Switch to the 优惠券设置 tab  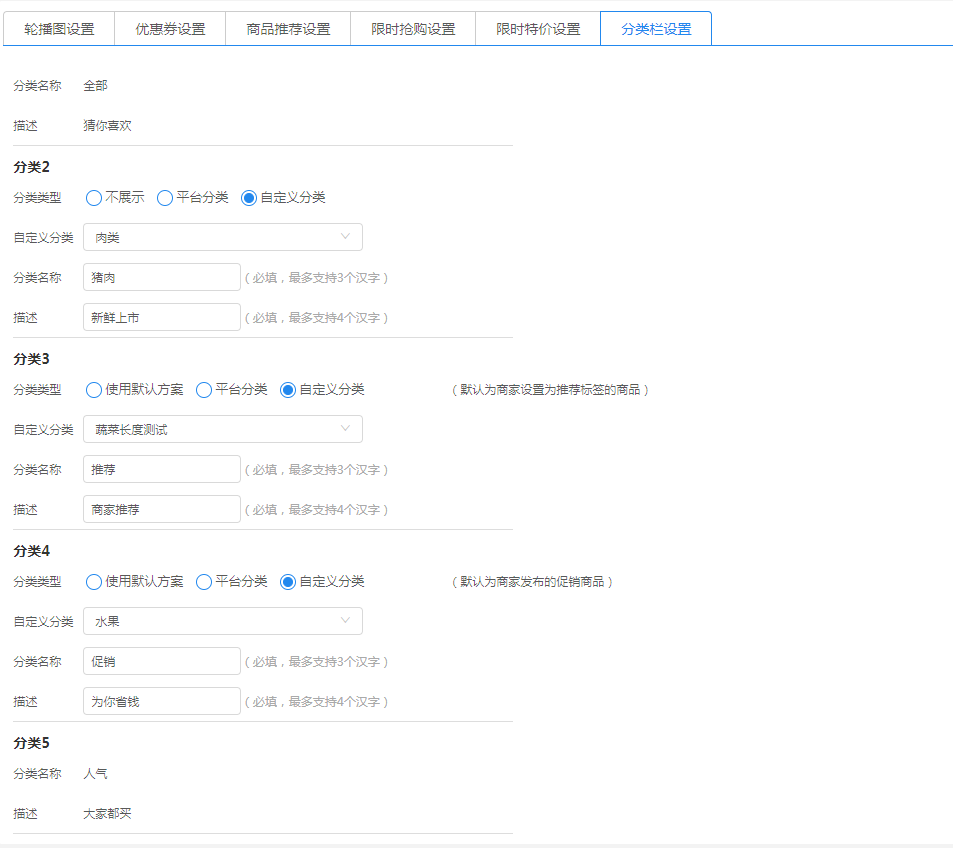[x=170, y=29]
